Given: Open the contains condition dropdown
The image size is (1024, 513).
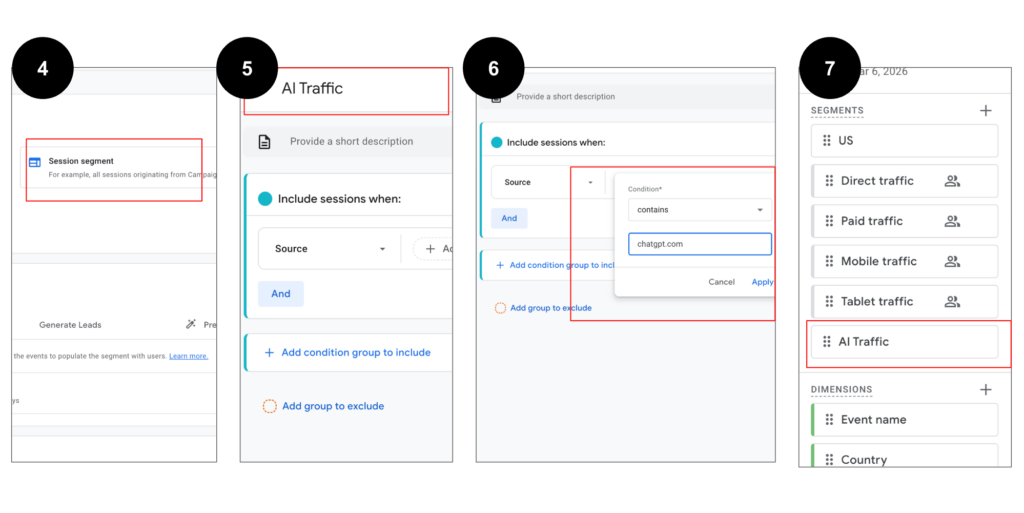Looking at the screenshot, I should 699,210.
